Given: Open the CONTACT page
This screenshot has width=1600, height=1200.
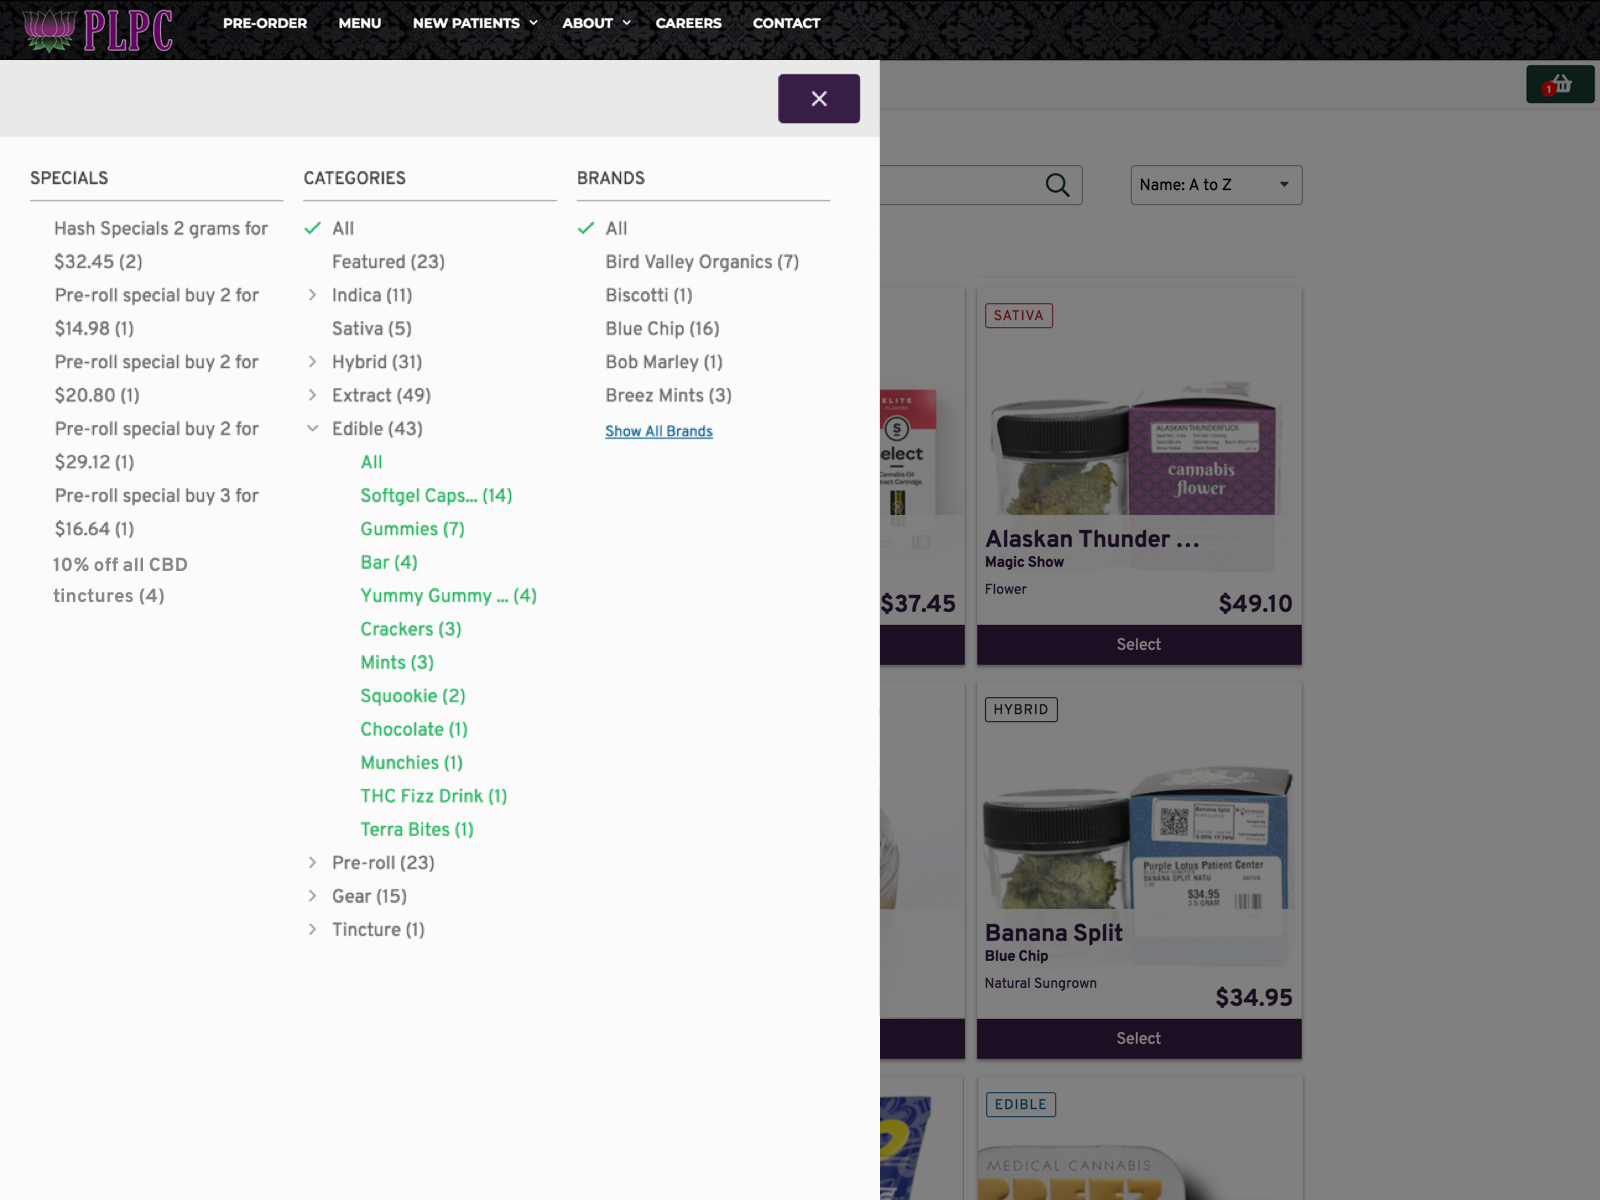Looking at the screenshot, I should click(x=786, y=23).
